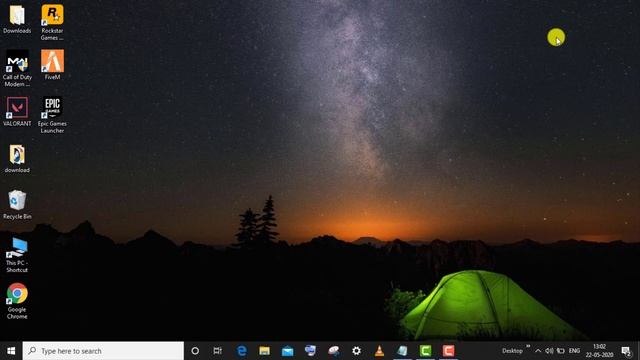This screenshot has width=640, height=360.
Task: Switch to the notepad-like running app on taskbar
Action: [402, 351]
